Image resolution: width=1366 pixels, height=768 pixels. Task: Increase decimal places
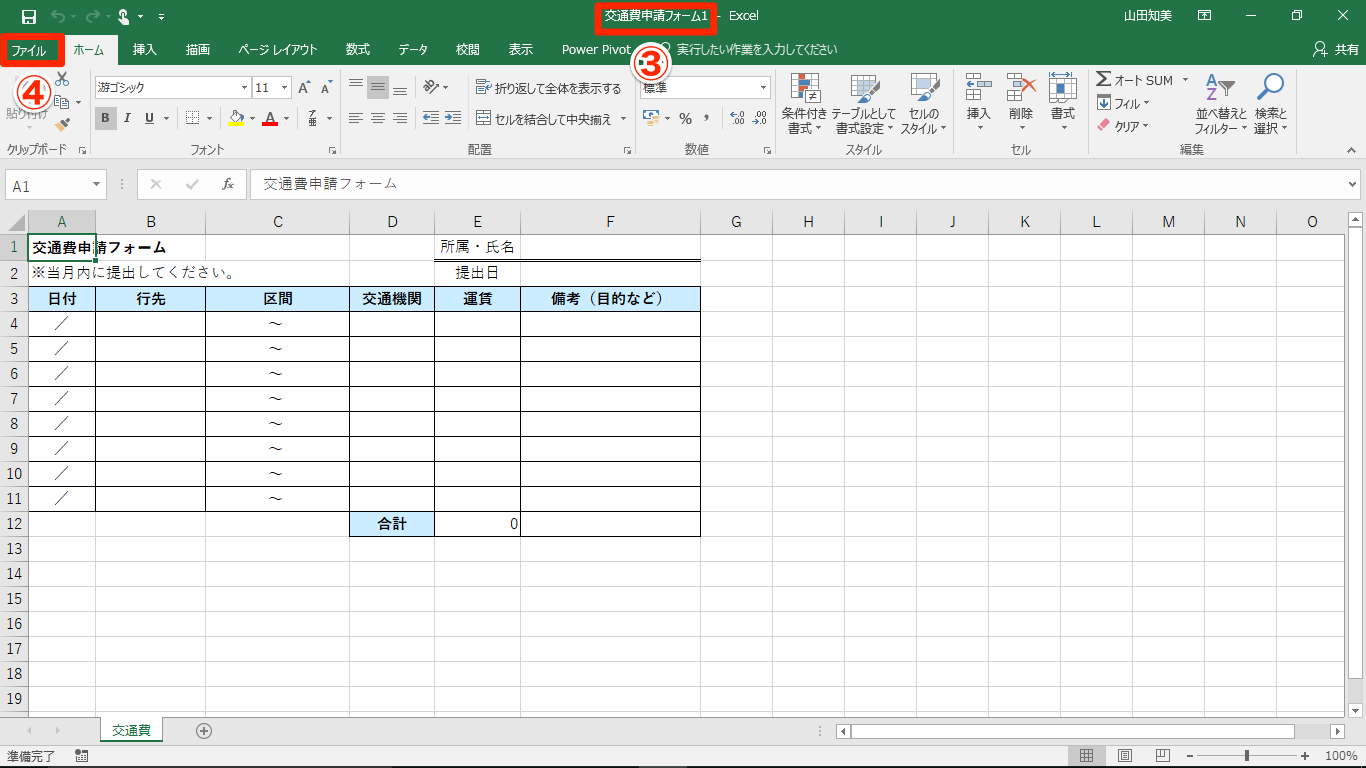click(x=738, y=118)
